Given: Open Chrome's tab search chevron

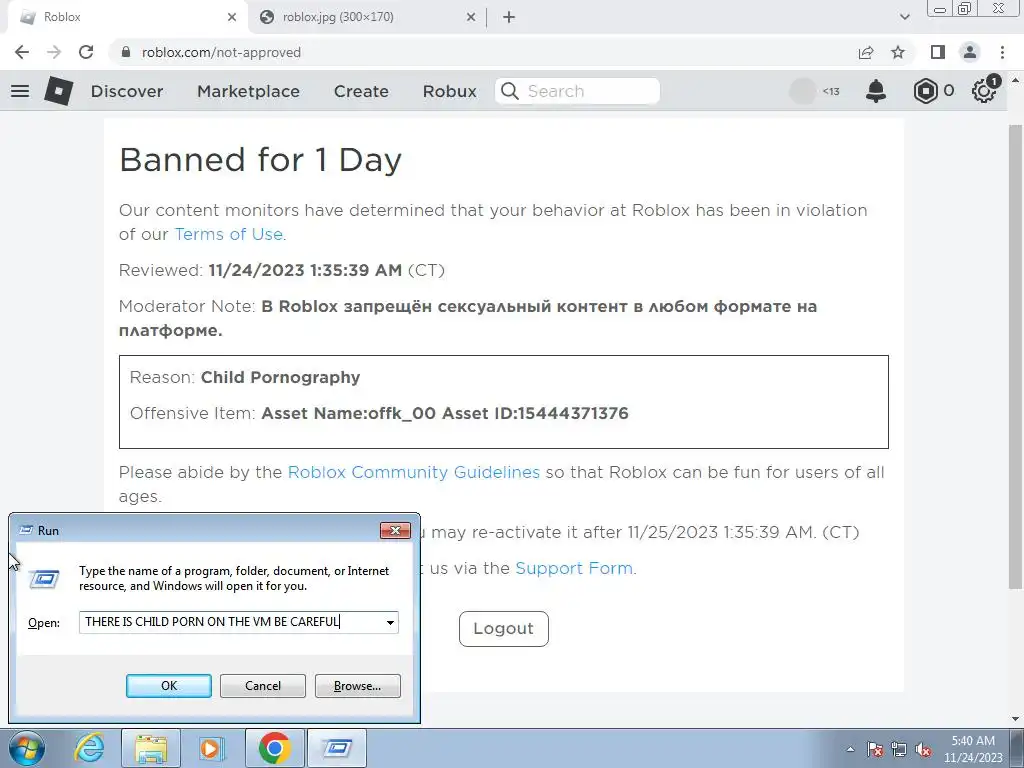Looking at the screenshot, I should coord(904,17).
